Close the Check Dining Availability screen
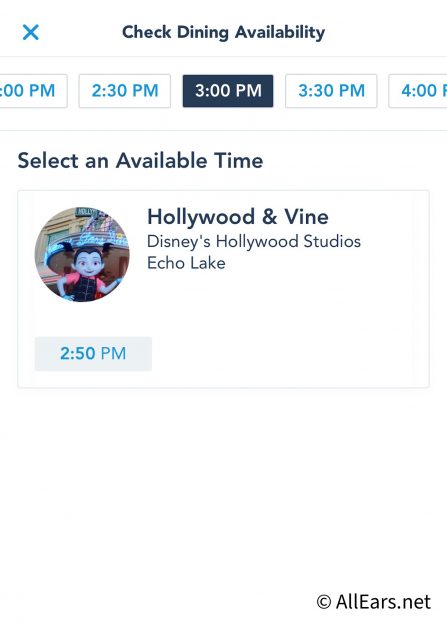 tap(31, 32)
